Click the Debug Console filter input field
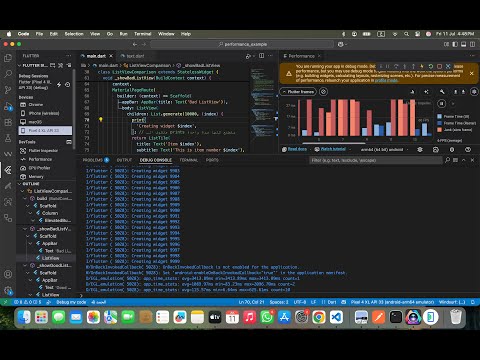 [376, 160]
